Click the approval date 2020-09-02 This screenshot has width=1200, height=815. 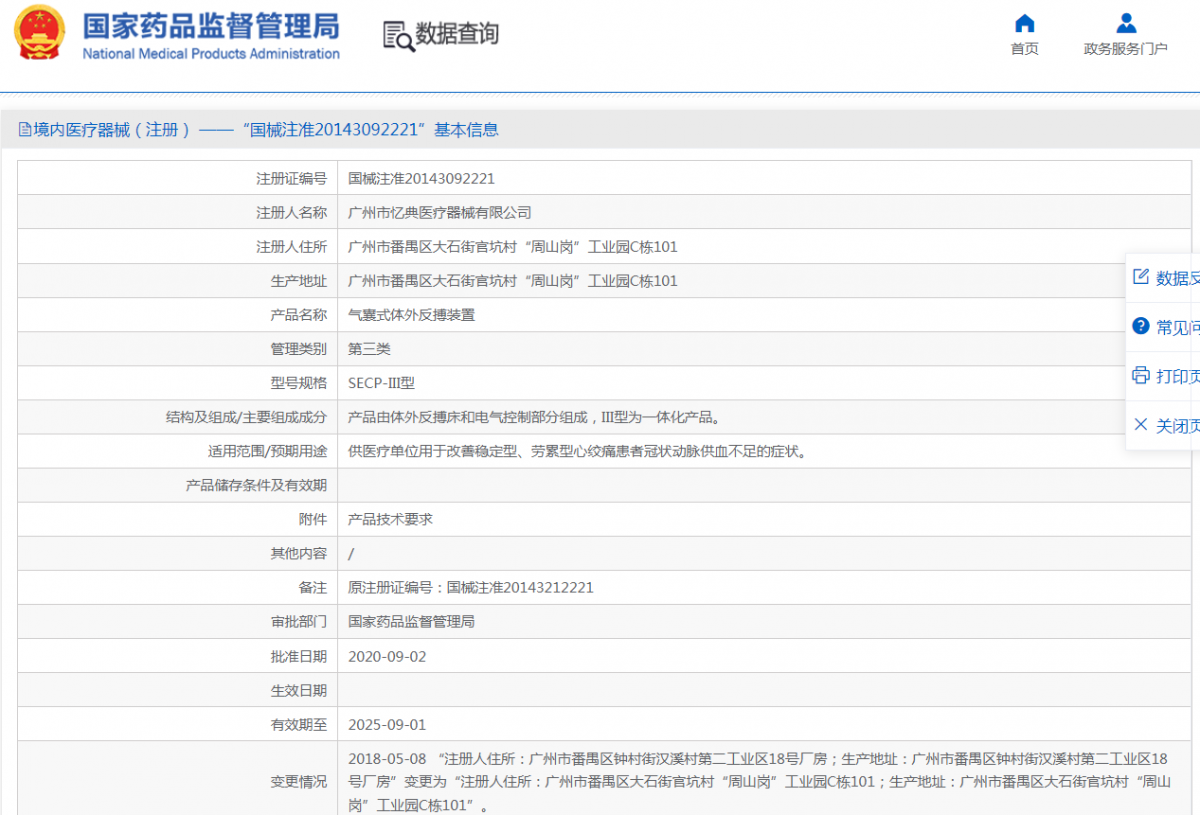(387, 656)
